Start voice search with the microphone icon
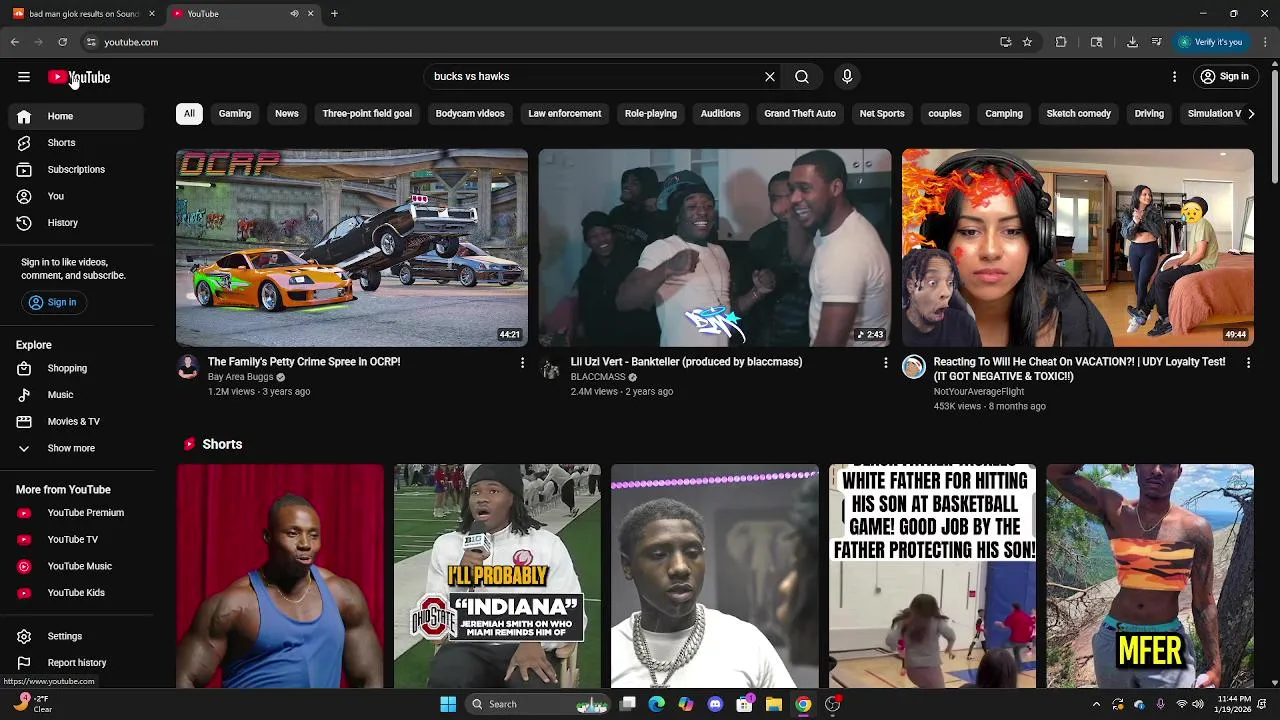 [x=847, y=77]
